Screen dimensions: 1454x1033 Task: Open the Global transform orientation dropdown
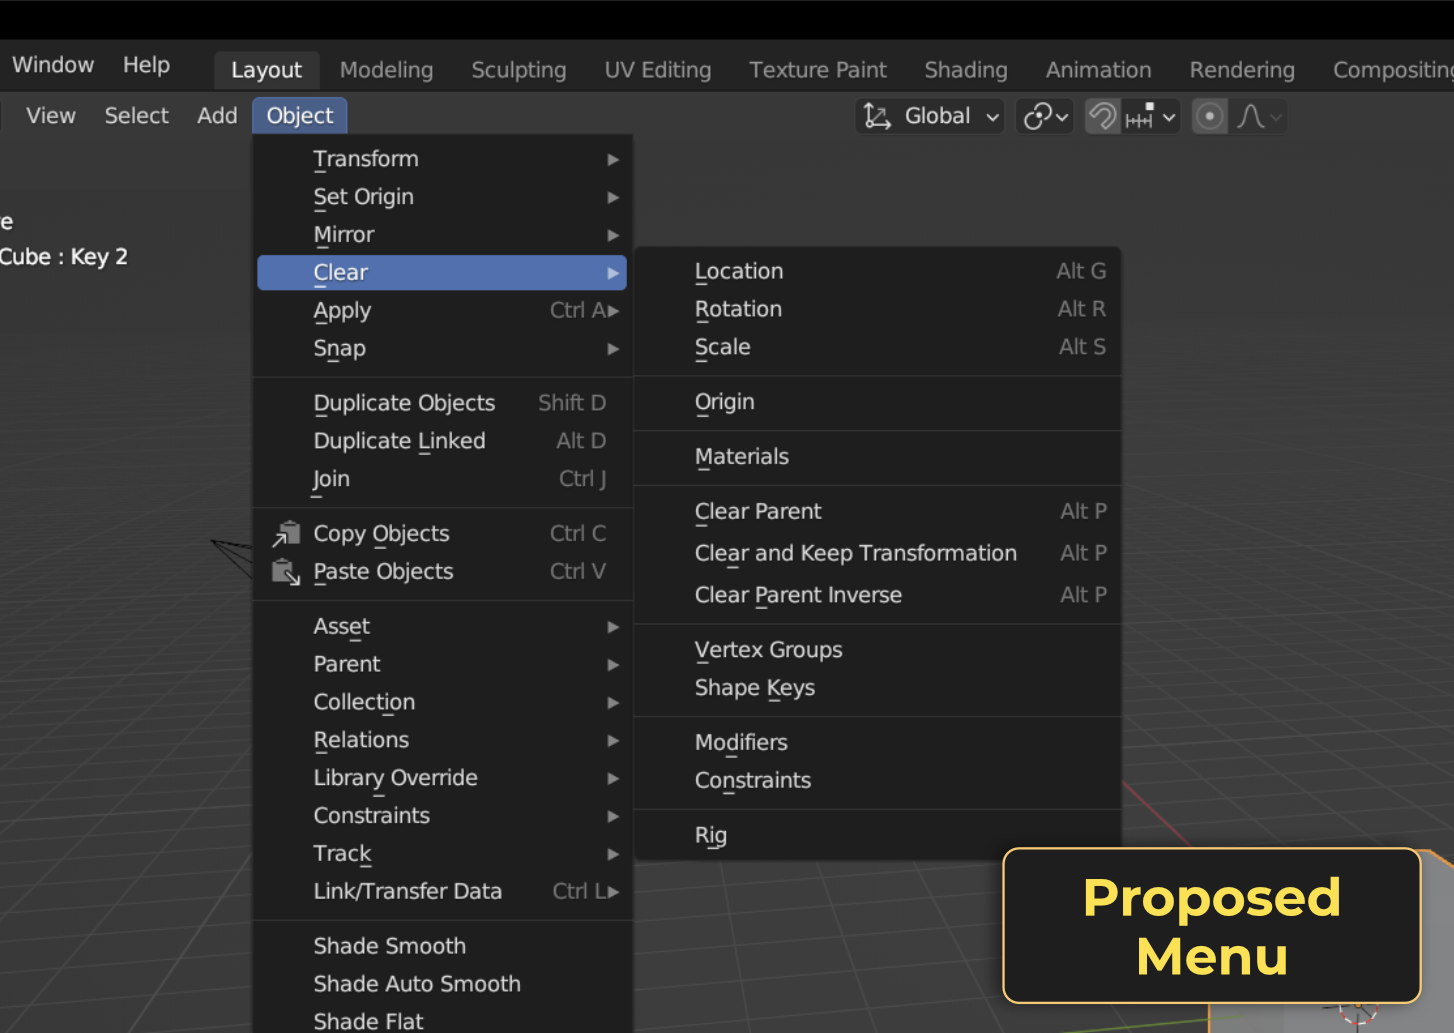[931, 117]
